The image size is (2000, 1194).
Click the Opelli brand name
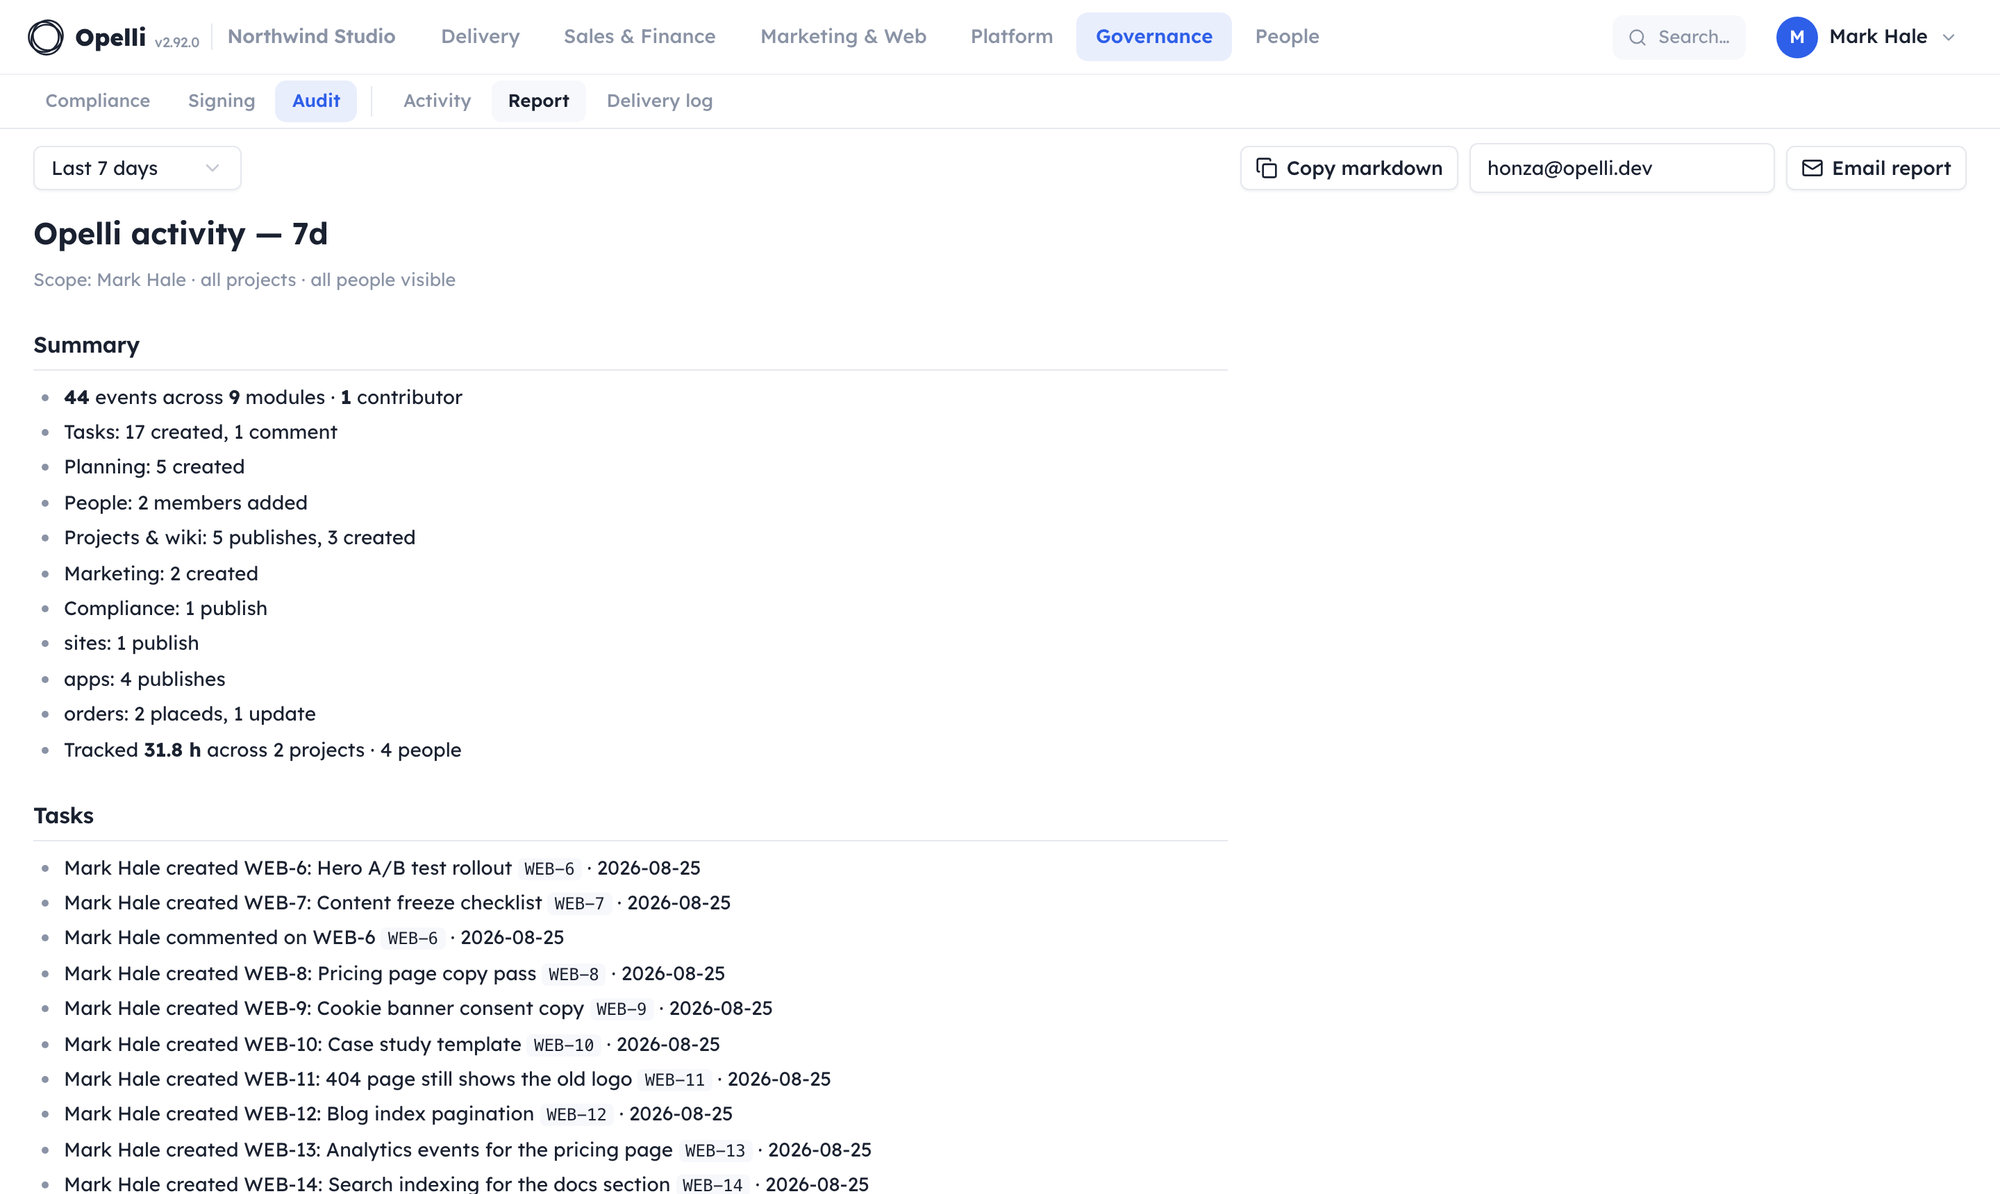click(110, 37)
